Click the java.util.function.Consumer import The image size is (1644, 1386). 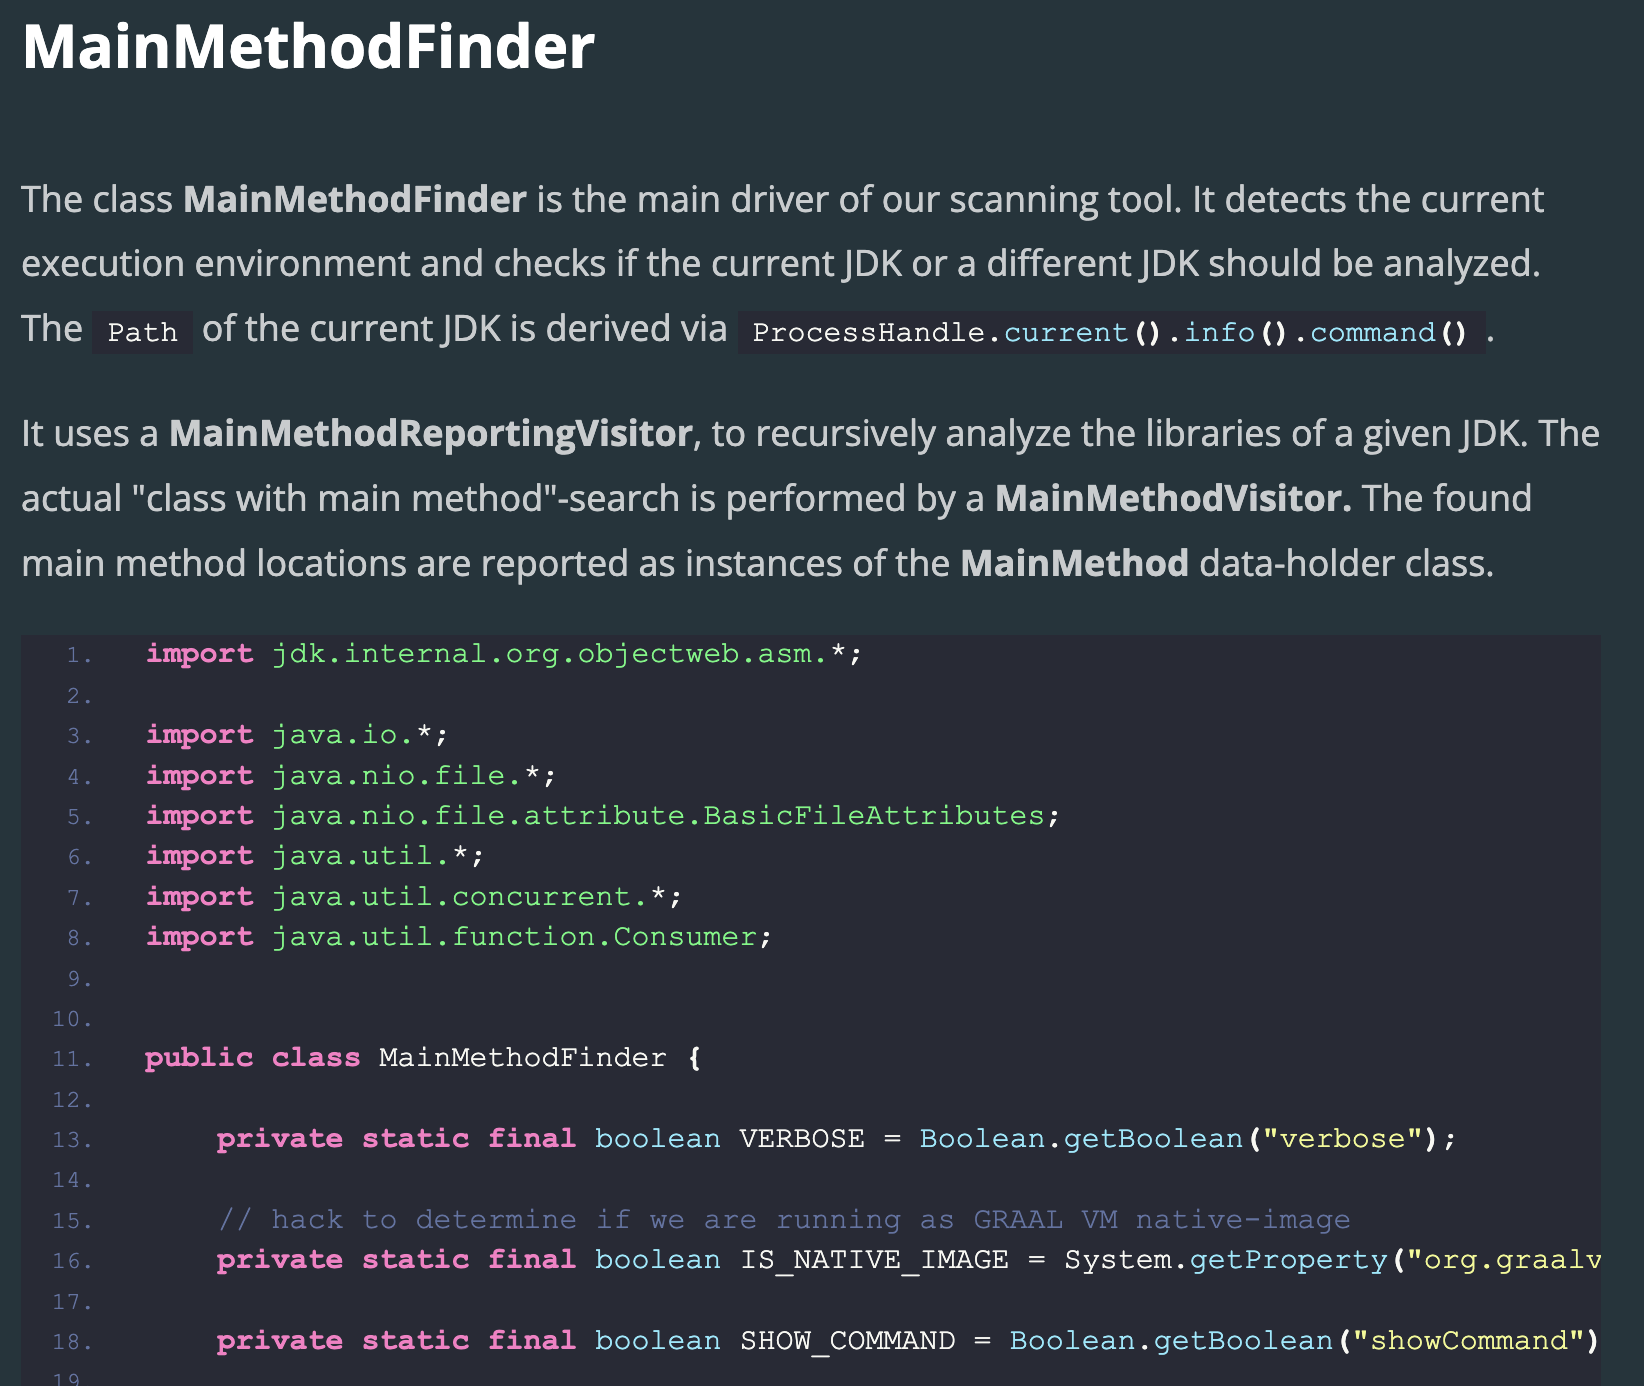coord(459,937)
